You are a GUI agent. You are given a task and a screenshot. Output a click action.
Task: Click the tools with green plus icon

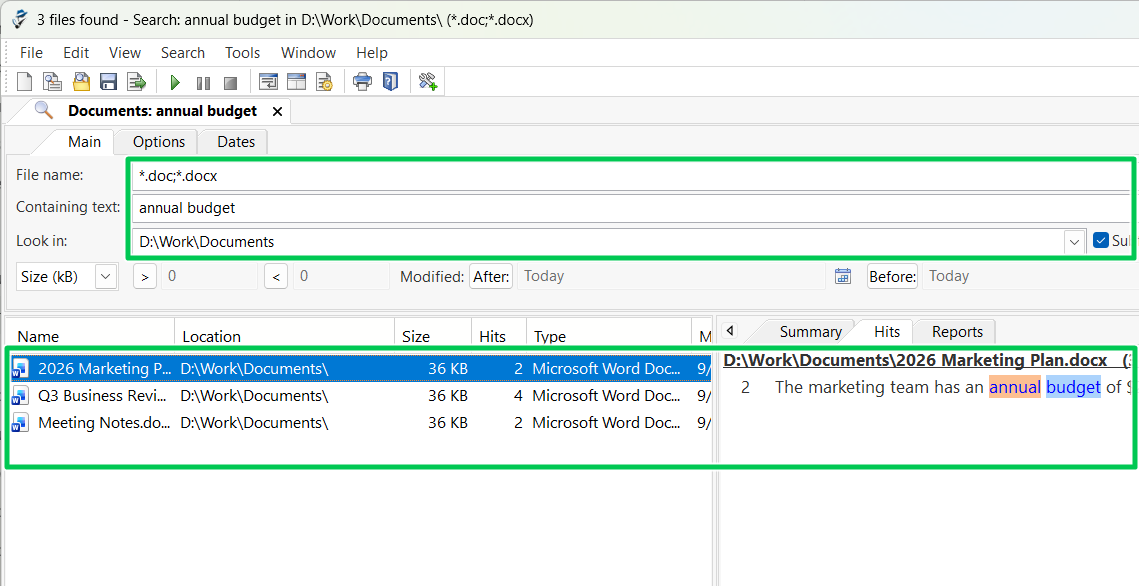tap(428, 81)
